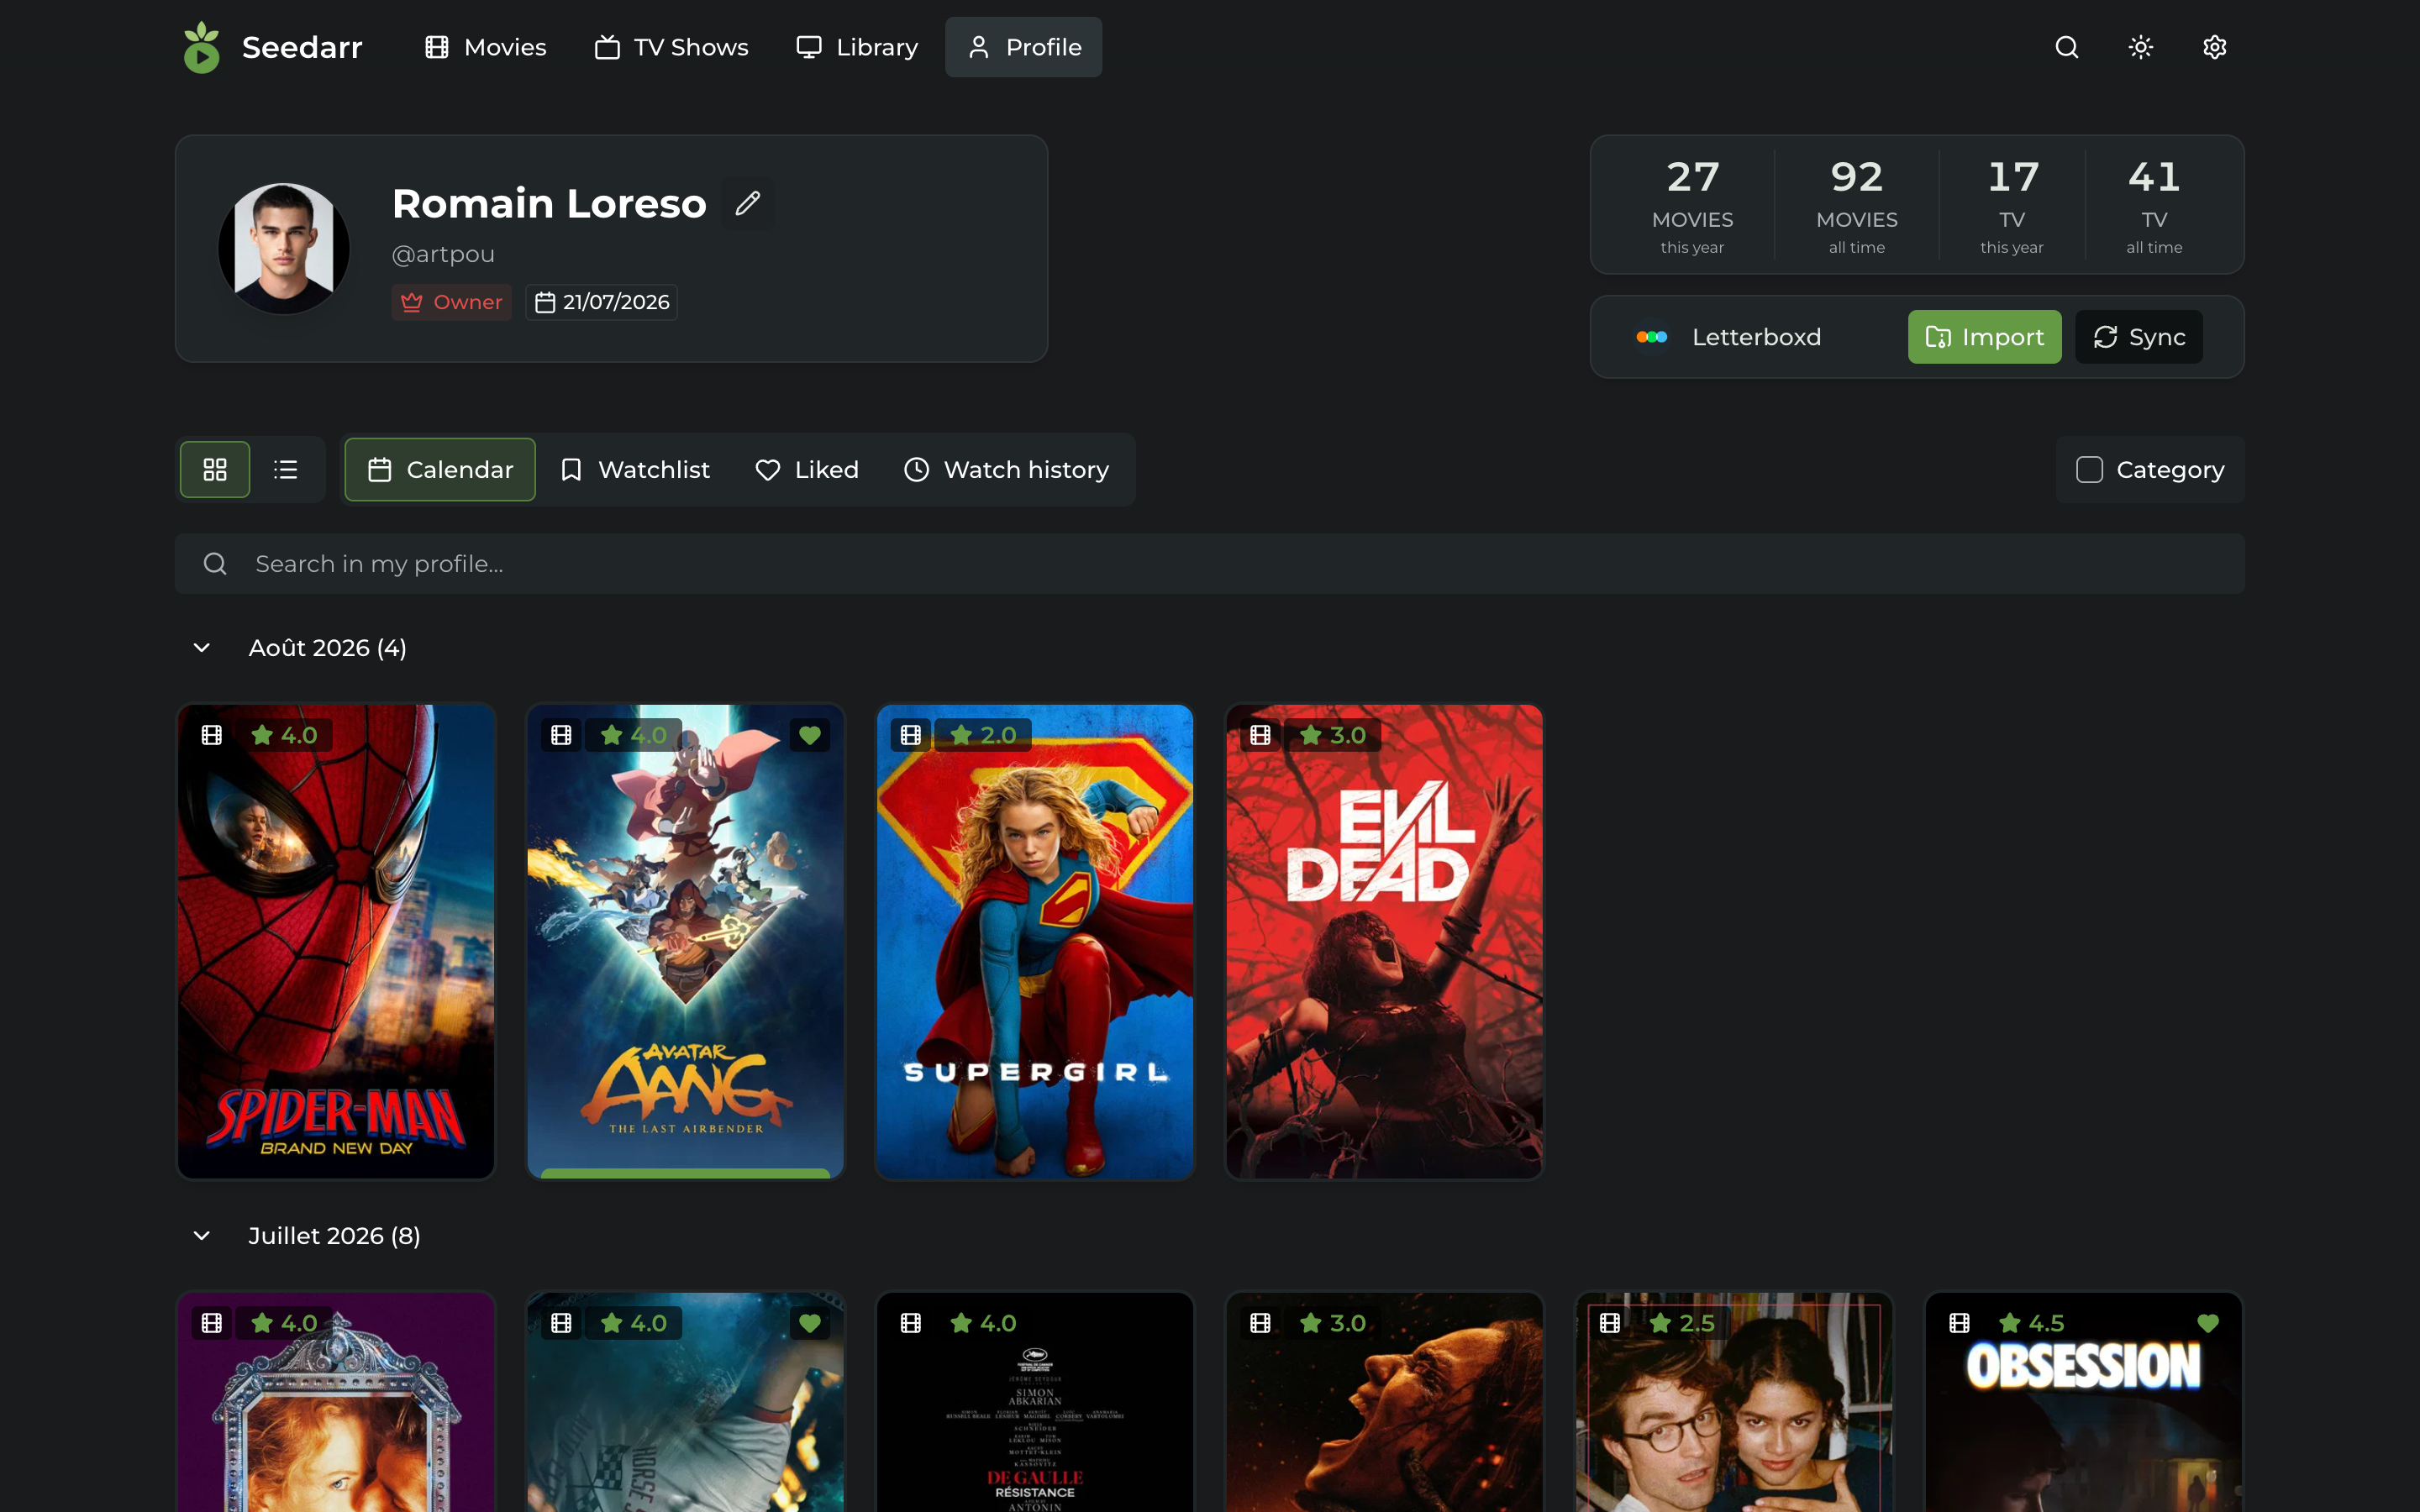
Task: Go to TV Shows in navigation
Action: [x=671, y=47]
